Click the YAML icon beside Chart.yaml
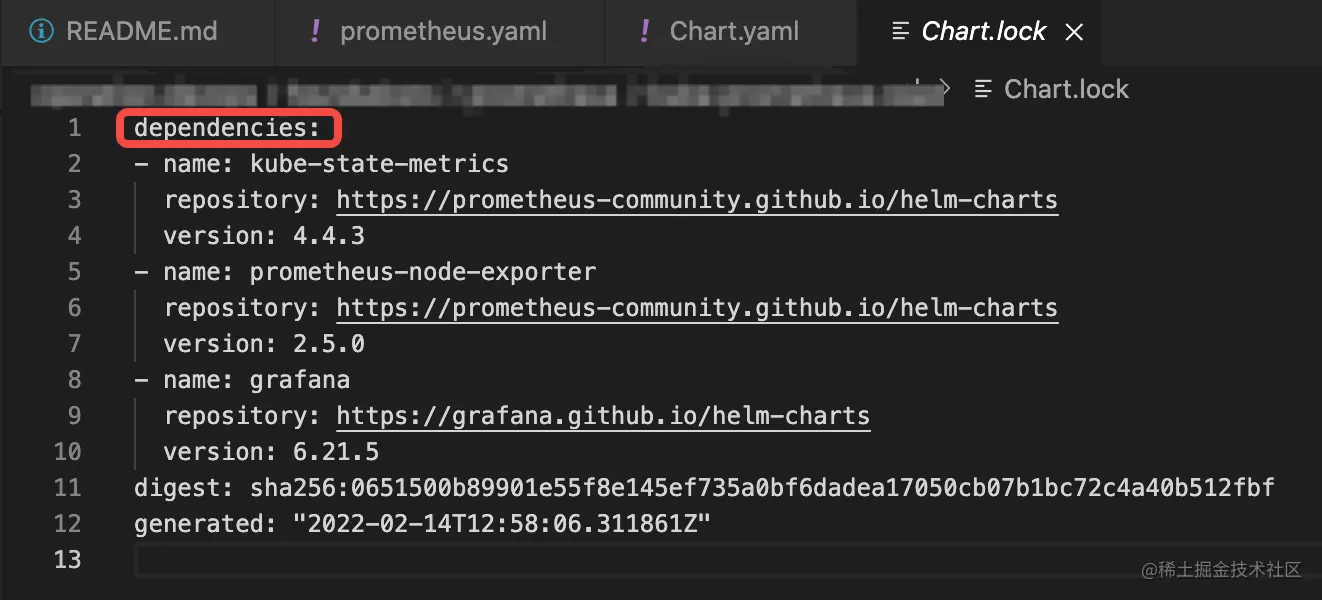1322x600 pixels. point(645,32)
